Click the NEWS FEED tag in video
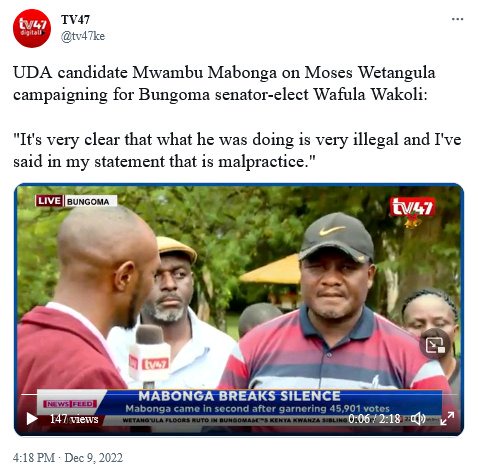The height and width of the screenshot is (471, 478). tap(70, 404)
